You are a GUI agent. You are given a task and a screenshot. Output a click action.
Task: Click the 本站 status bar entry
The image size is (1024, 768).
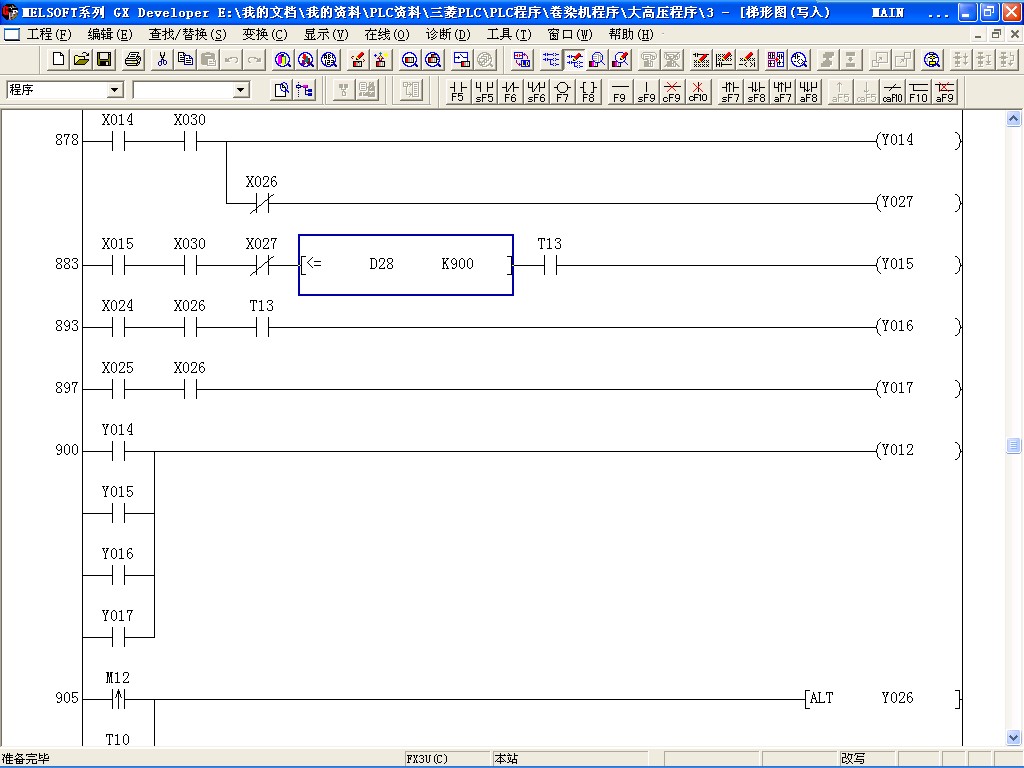pos(506,759)
